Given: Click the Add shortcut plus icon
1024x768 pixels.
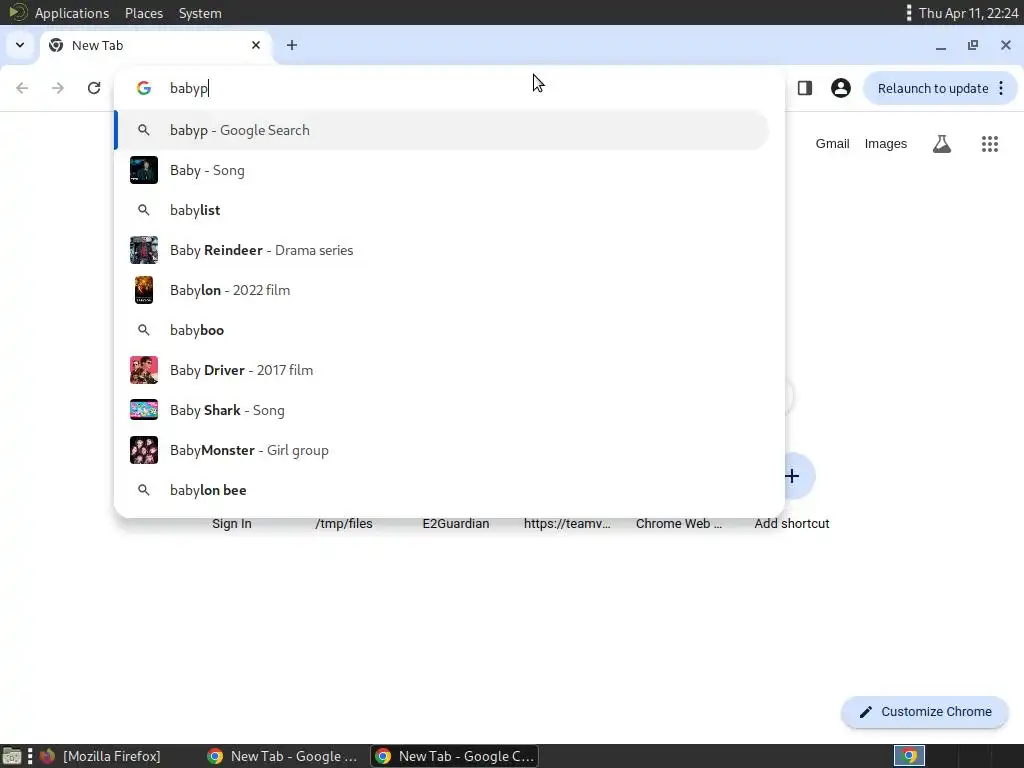Looking at the screenshot, I should click(792, 476).
